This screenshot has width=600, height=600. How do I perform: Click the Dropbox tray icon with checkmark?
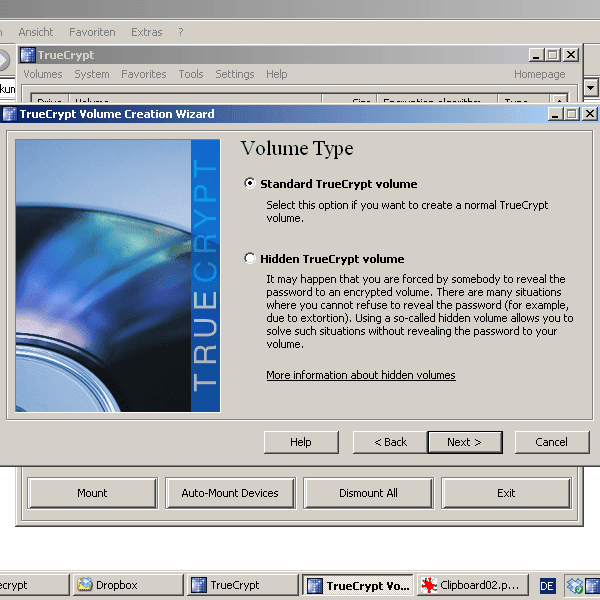pos(575,586)
